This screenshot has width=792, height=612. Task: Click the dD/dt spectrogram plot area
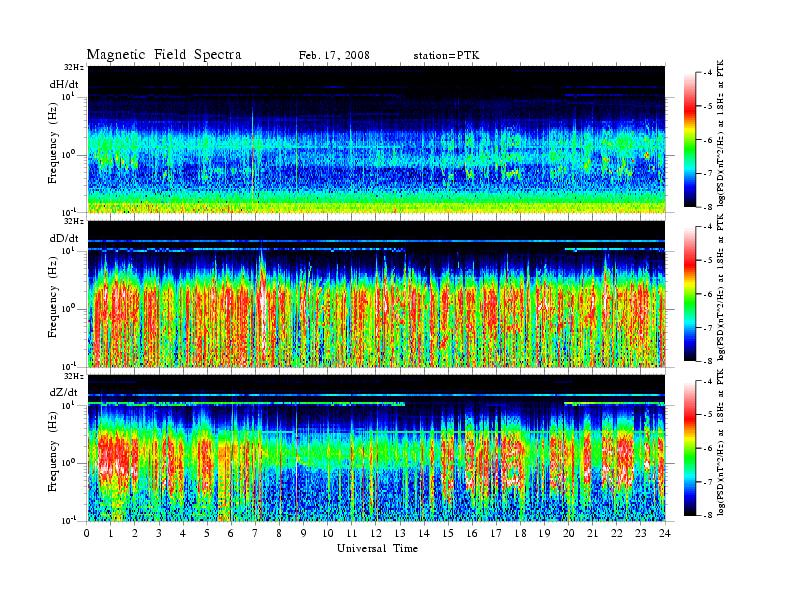[x=377, y=294]
